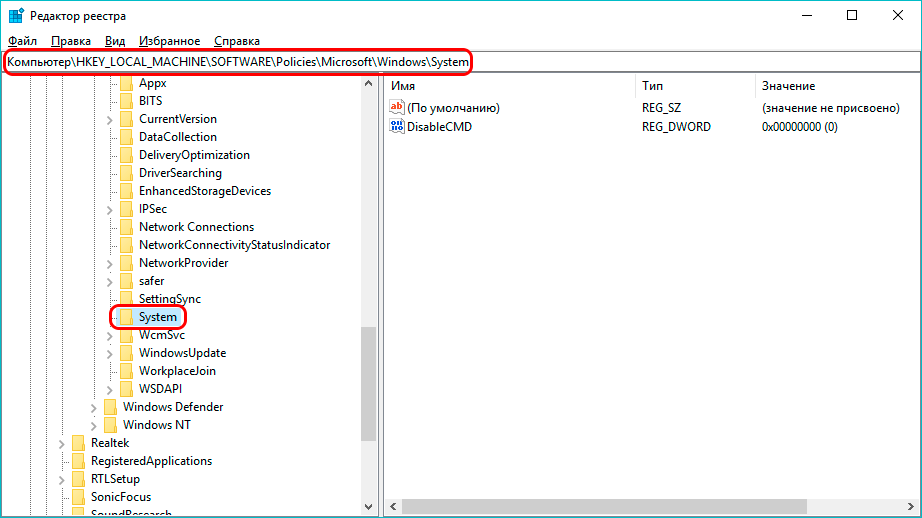The width and height of the screenshot is (922, 518).
Task: Expand the RTLSetup key
Action: tap(62, 480)
